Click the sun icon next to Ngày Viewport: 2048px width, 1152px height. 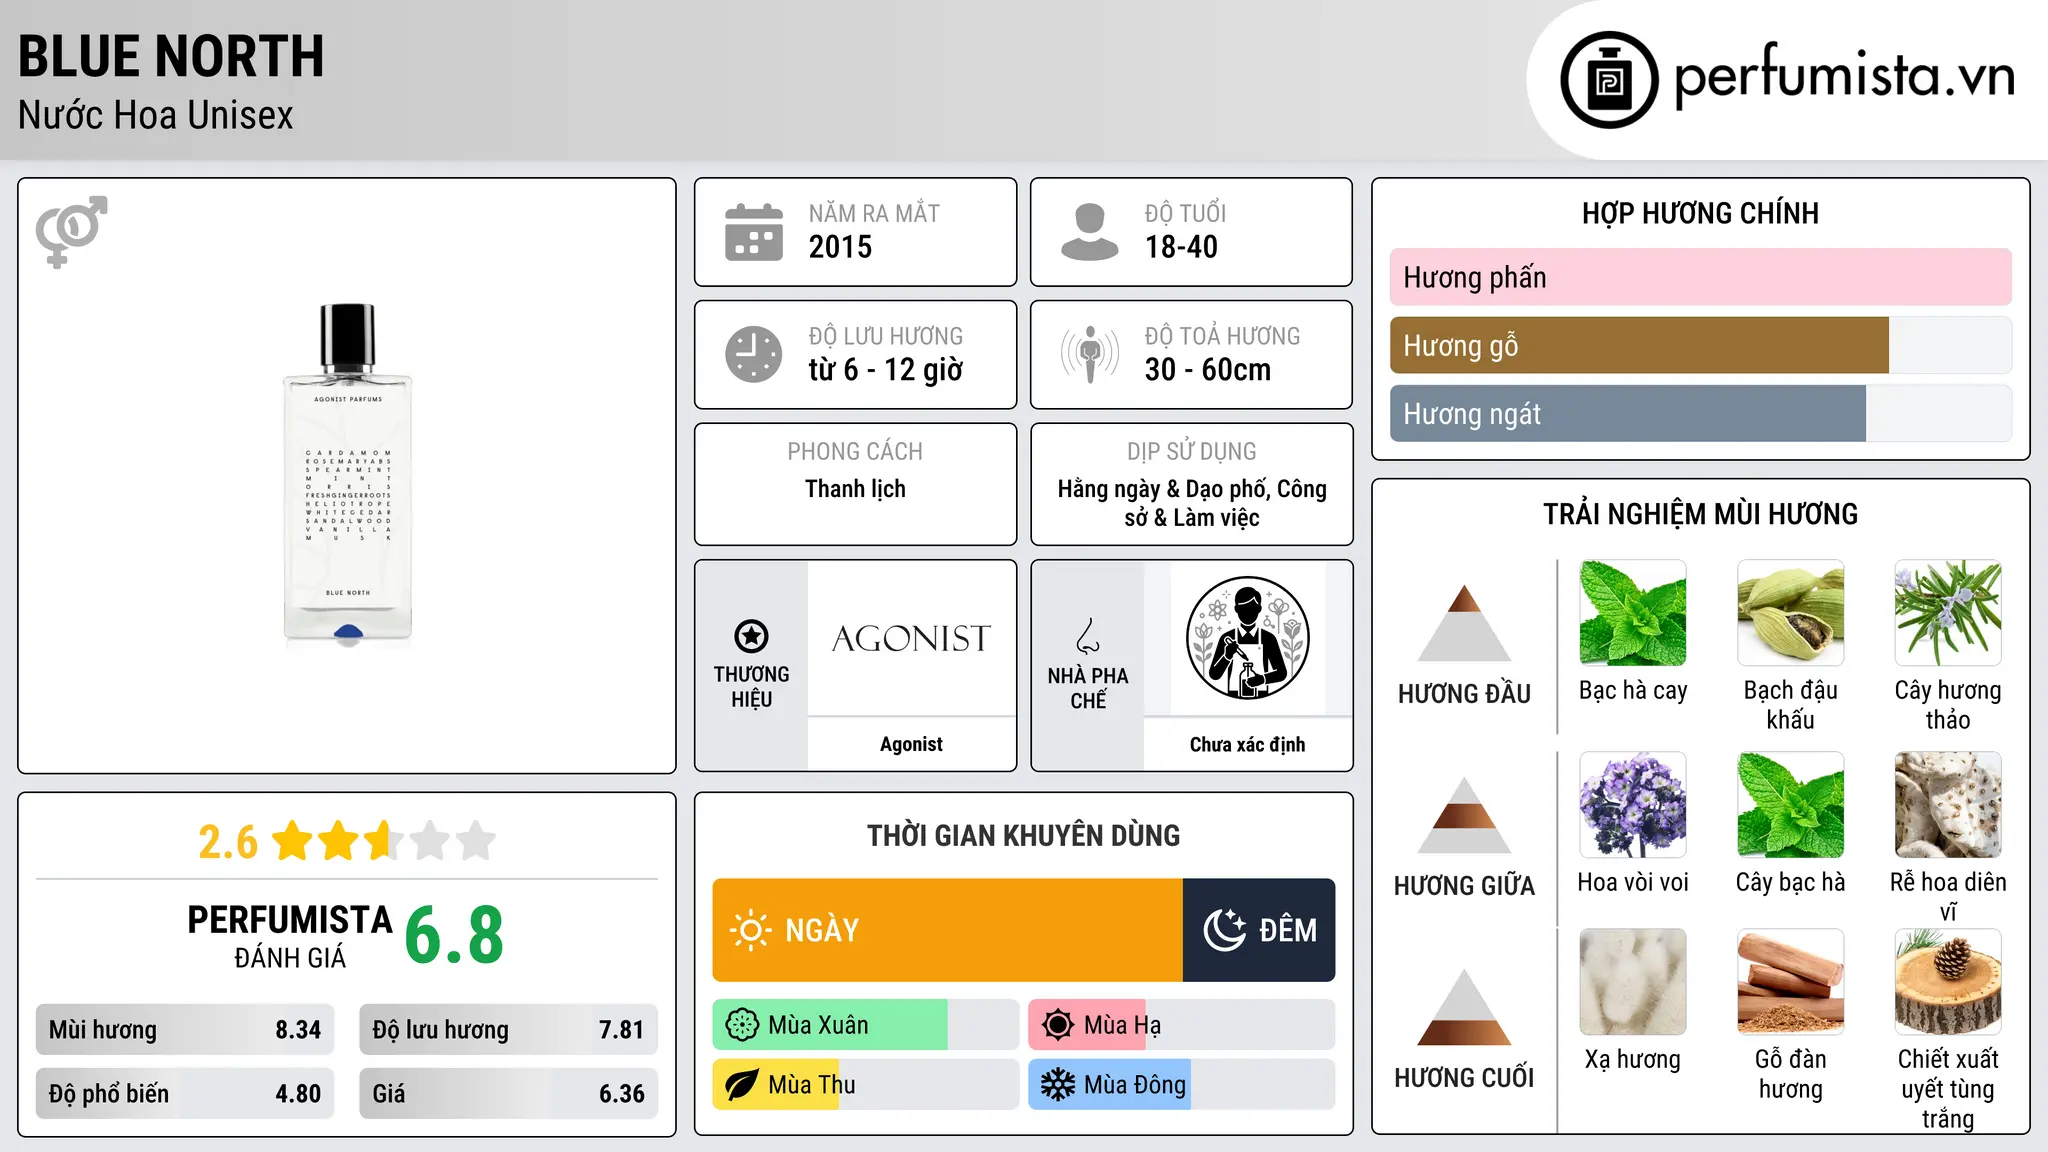point(750,930)
